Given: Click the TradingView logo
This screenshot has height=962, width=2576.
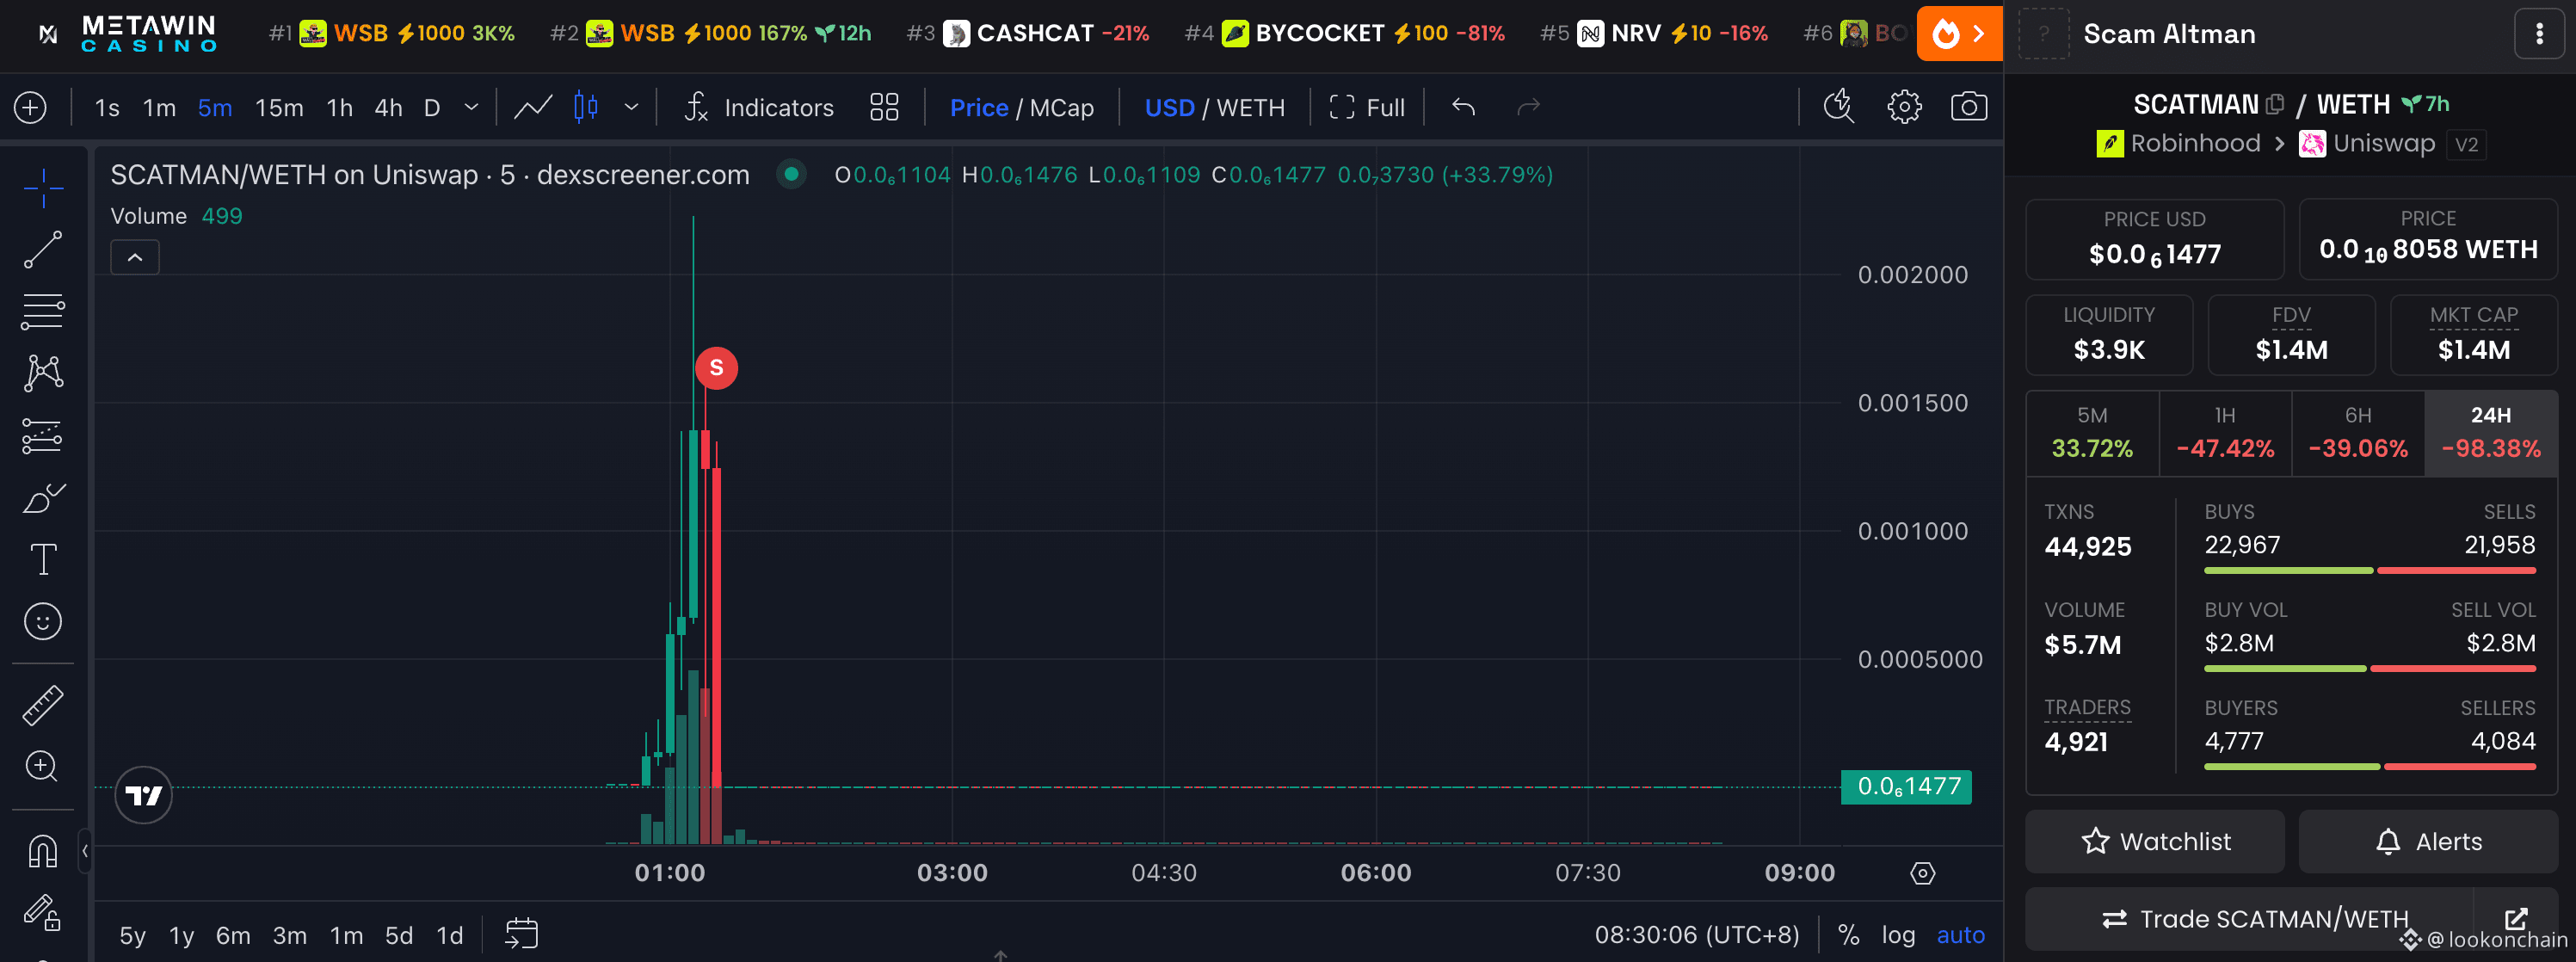Looking at the screenshot, I should [x=143, y=795].
